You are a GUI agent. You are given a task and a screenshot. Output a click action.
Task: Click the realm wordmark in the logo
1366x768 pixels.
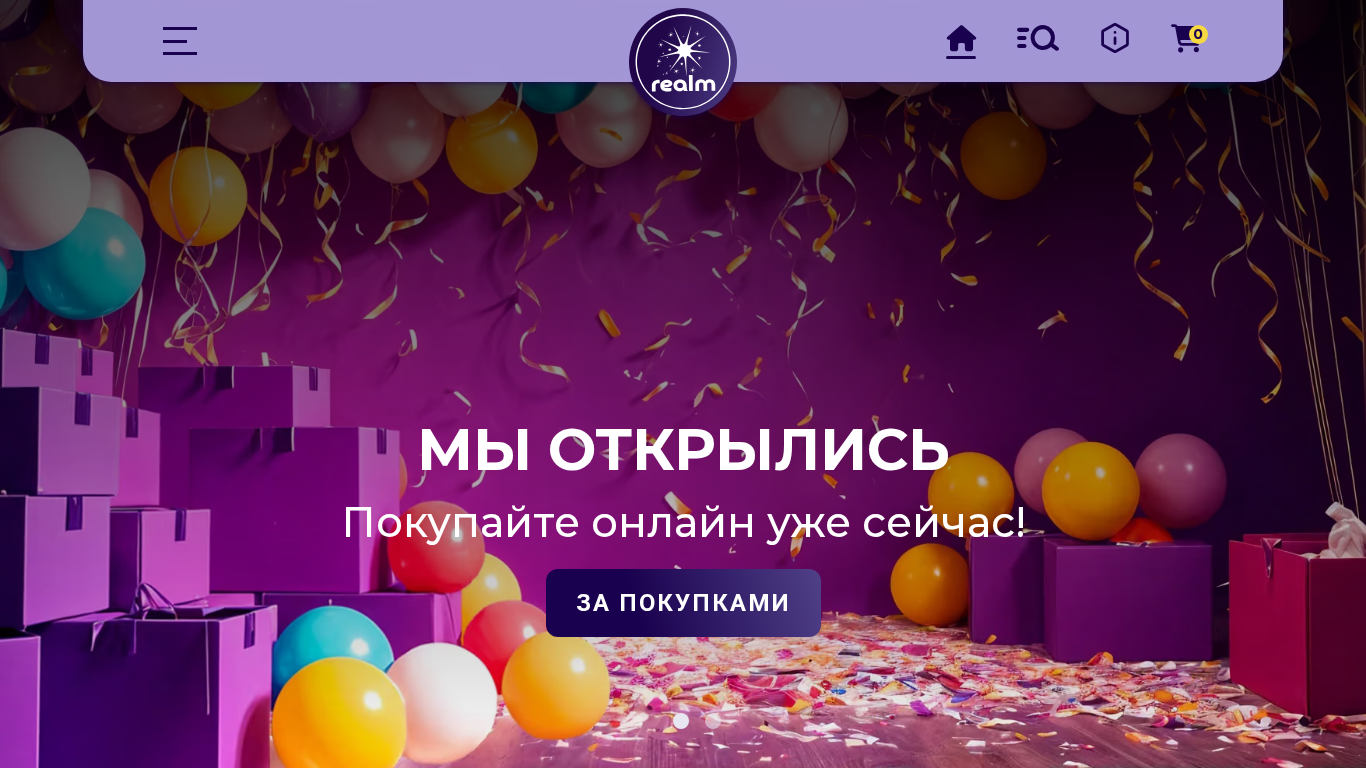tap(683, 84)
